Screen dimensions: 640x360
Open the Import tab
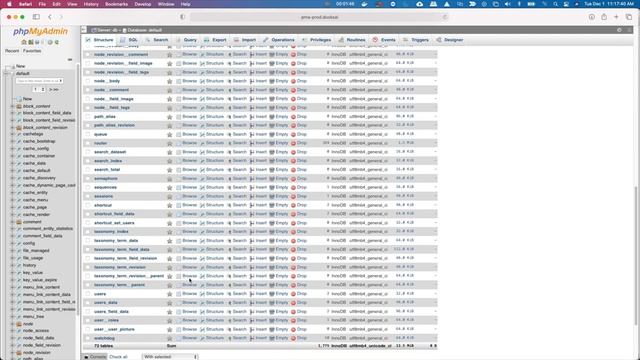click(x=245, y=40)
